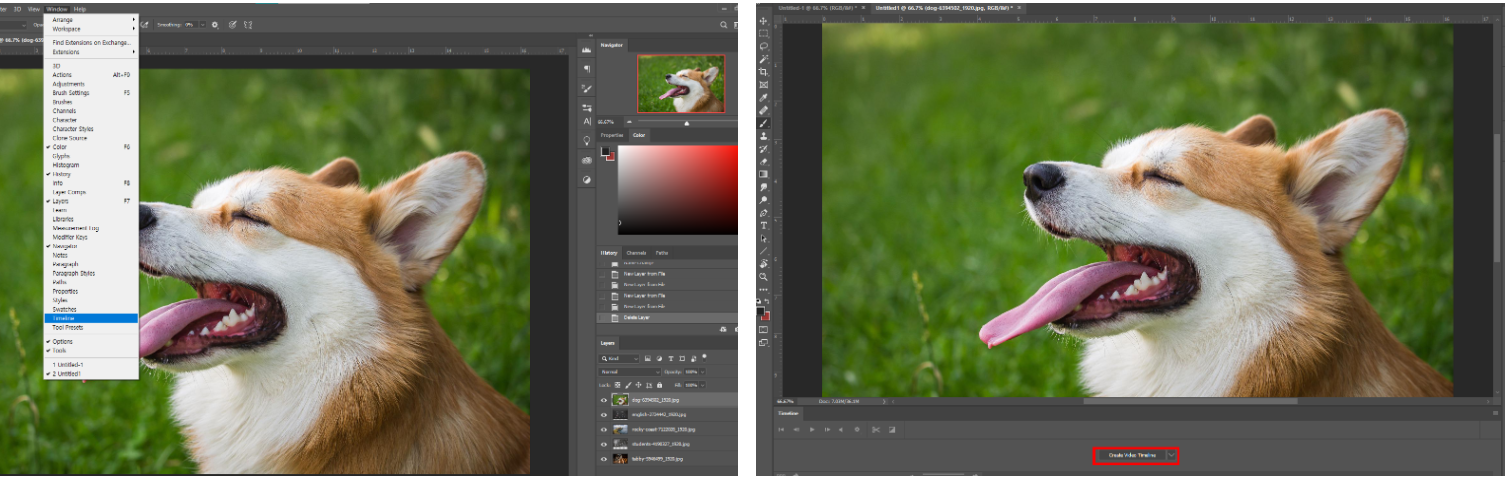1505x479 pixels.
Task: Go to first frame in Timeline controls
Action: (781, 430)
